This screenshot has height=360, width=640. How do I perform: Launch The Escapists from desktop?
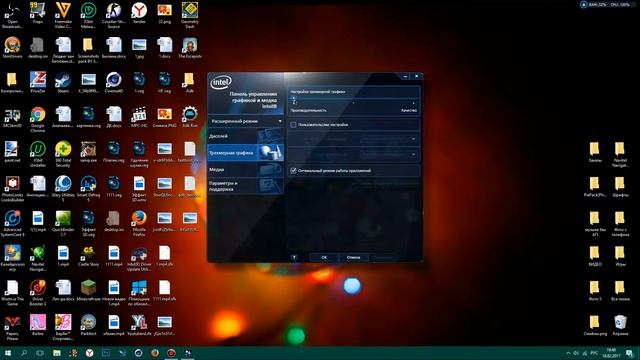click(190, 48)
